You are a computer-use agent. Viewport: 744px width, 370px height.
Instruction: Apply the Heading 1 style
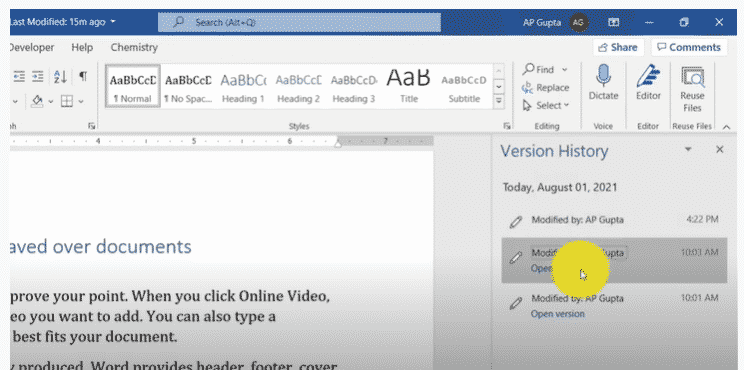243,86
